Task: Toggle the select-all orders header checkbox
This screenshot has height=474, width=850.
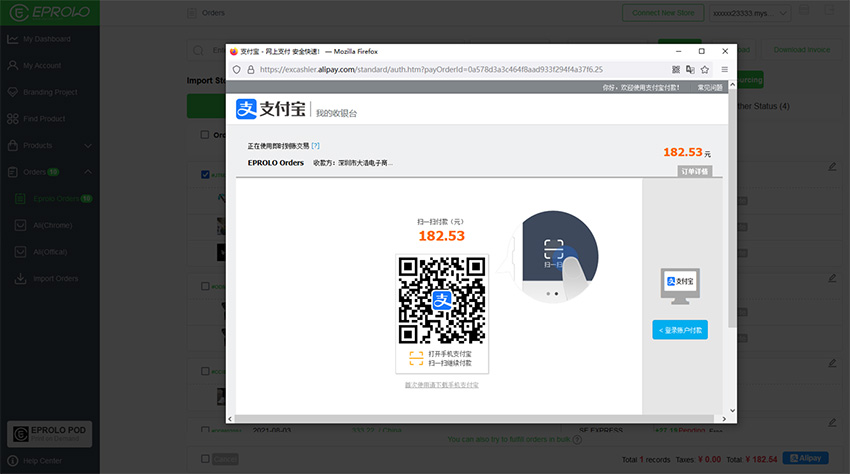Action: point(205,135)
